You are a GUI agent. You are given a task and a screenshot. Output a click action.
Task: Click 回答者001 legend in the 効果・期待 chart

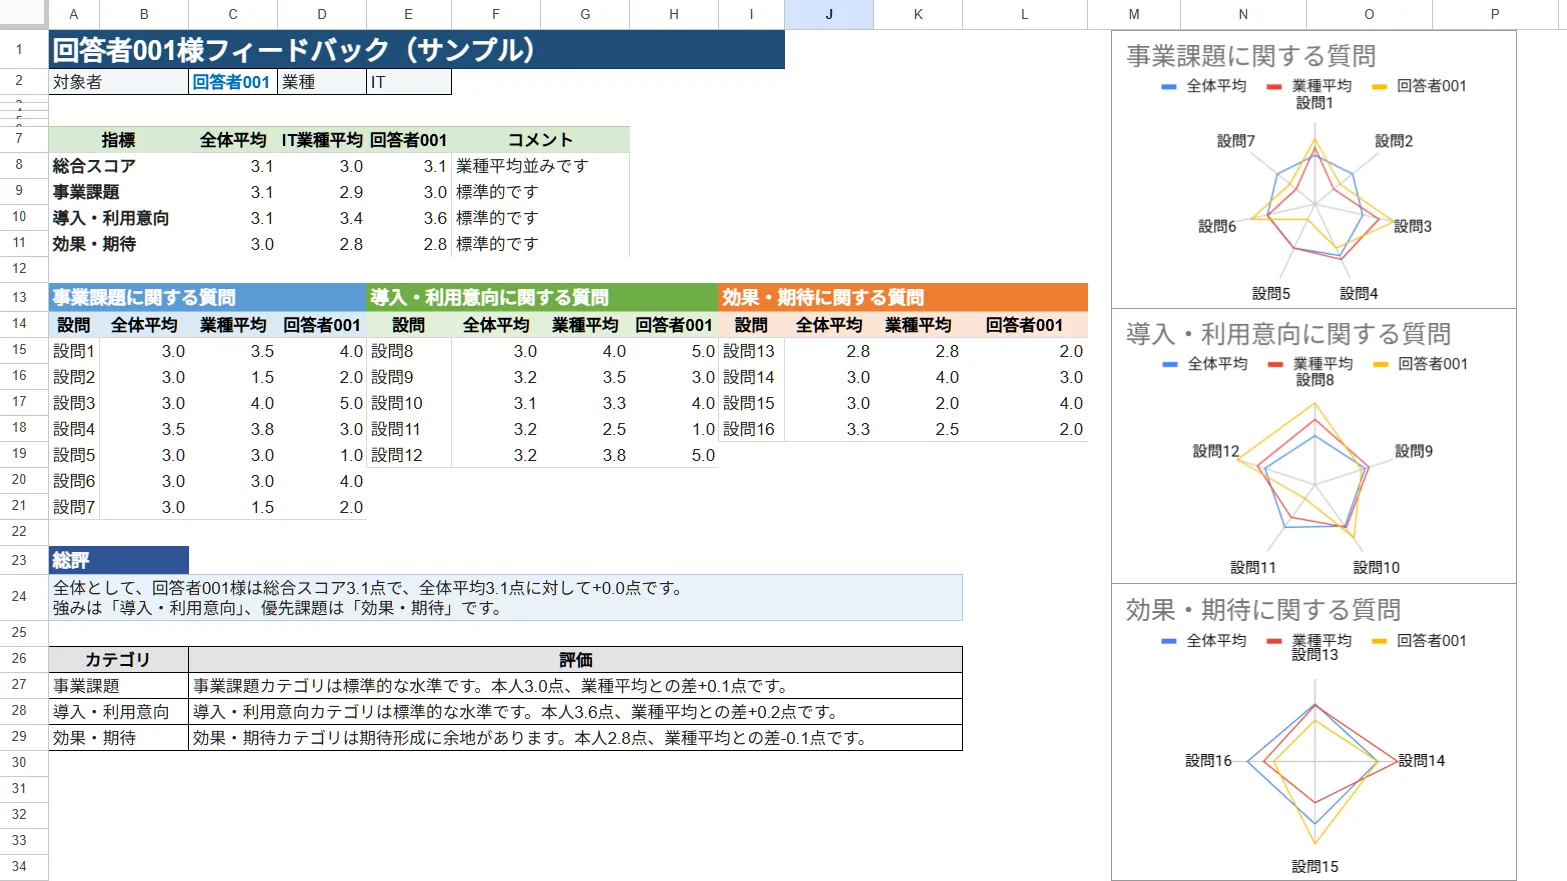pos(1420,641)
